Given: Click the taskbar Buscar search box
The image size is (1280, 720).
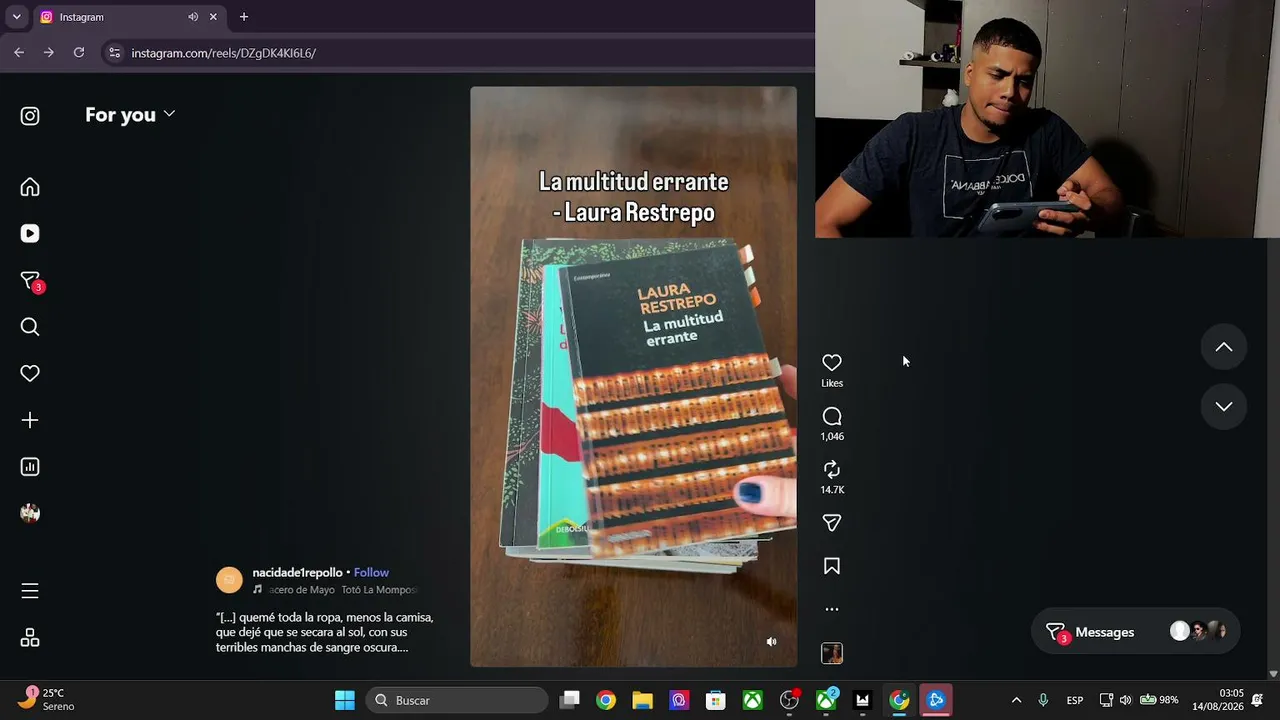Looking at the screenshot, I should [457, 700].
